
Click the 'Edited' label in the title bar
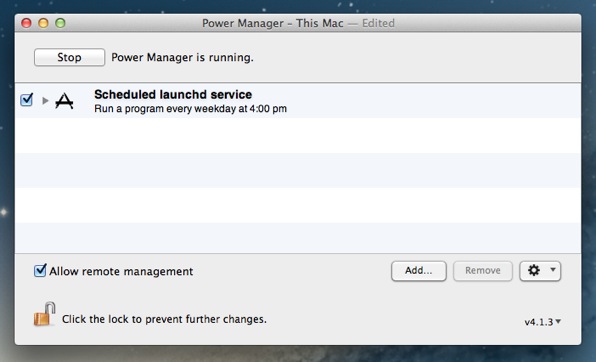(x=378, y=23)
